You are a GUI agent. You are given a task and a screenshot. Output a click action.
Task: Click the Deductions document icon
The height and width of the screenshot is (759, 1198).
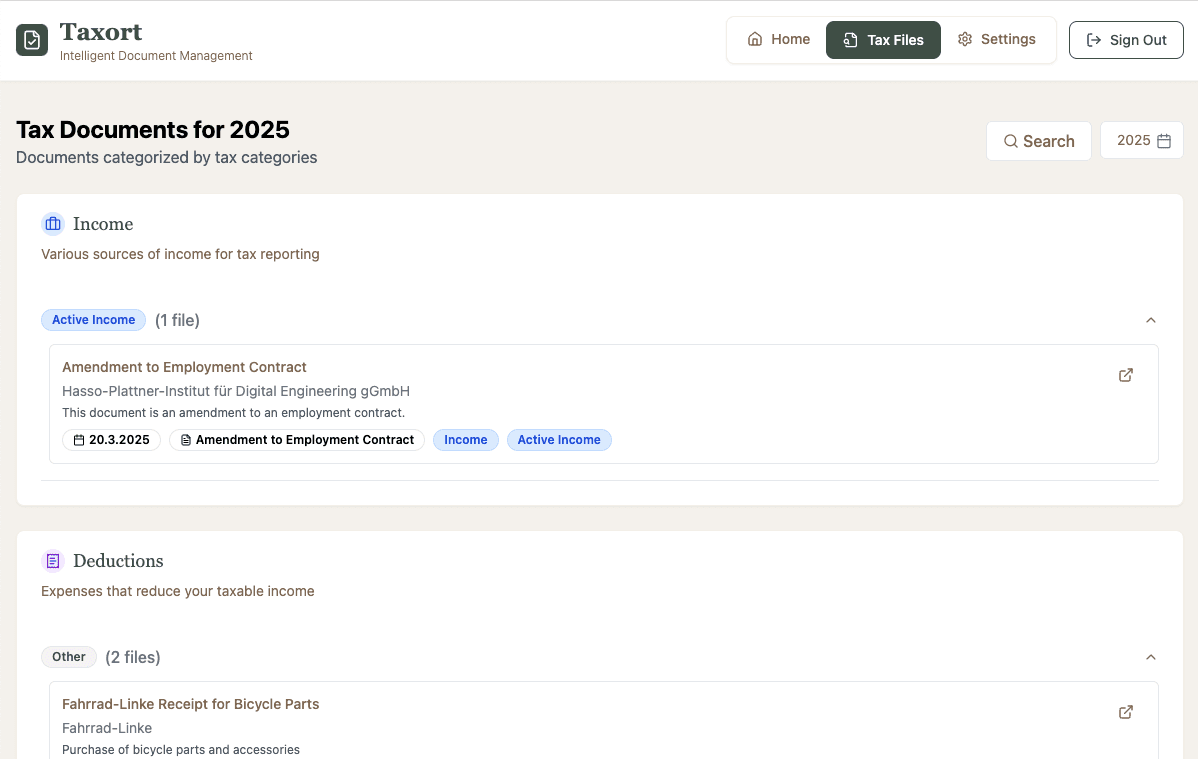click(53, 561)
